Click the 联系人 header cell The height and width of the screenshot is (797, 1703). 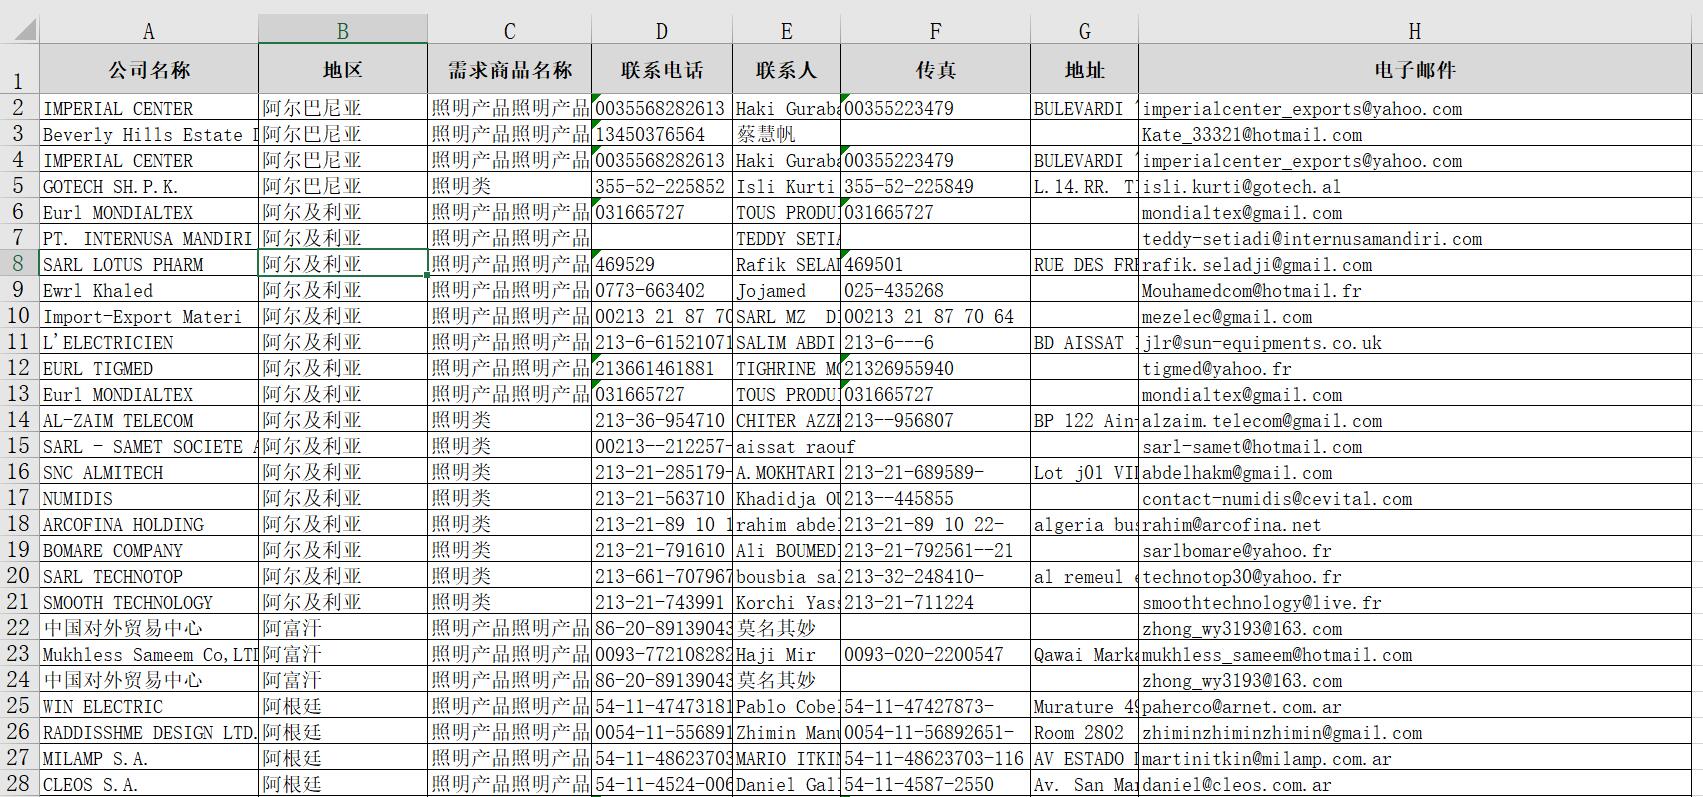pyautogui.click(x=786, y=69)
